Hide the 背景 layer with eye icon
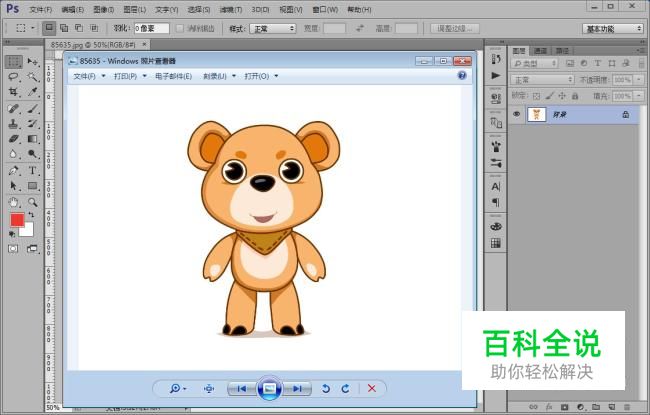Viewport: 650px width, 415px height. click(517, 114)
